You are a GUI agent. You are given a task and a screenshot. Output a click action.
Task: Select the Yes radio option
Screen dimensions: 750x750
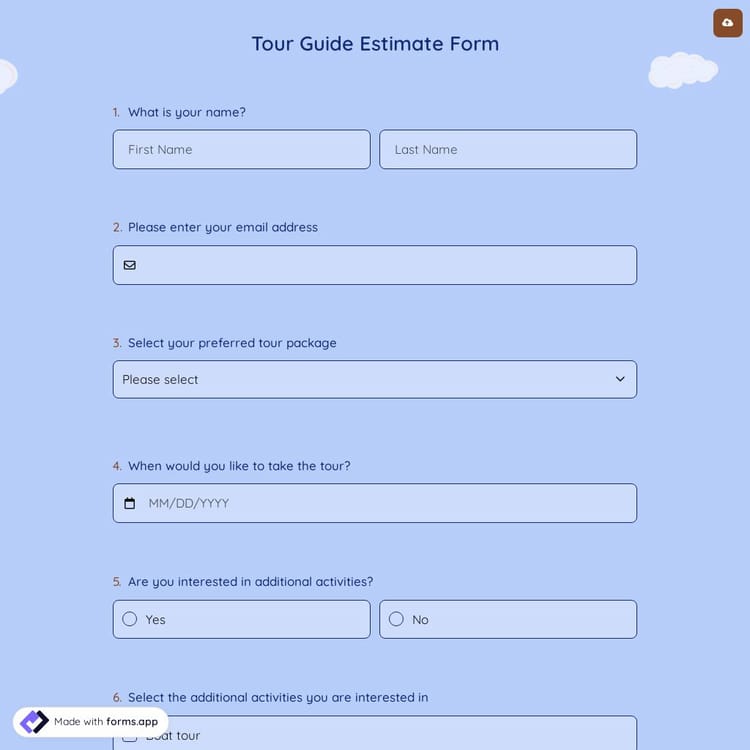tap(130, 619)
